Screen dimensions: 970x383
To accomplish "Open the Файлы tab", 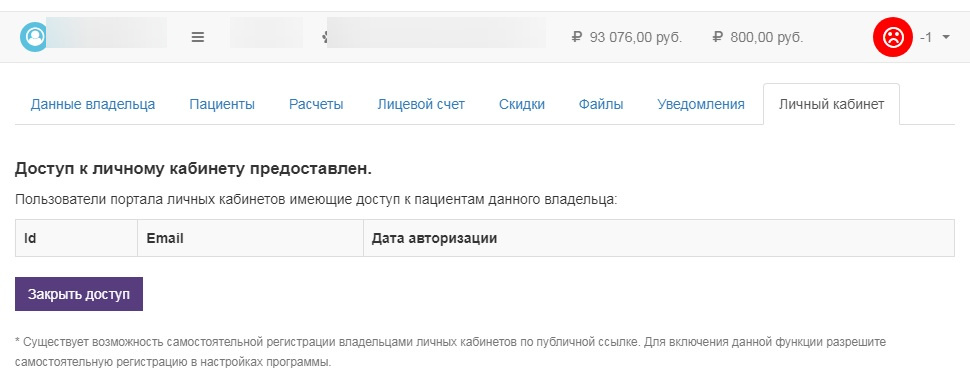I will point(601,104).
